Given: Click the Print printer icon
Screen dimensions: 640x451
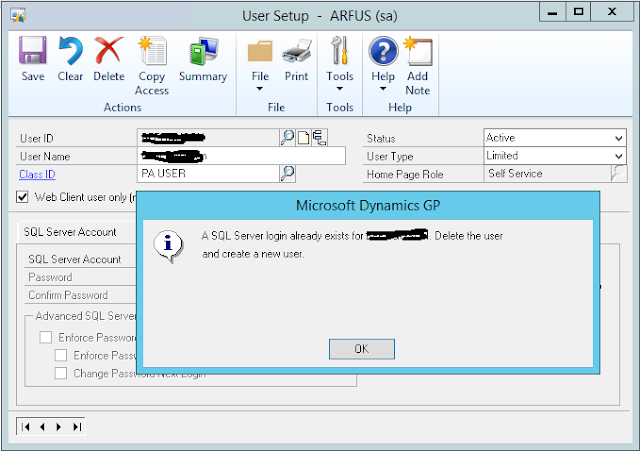Looking at the screenshot, I should pyautogui.click(x=297, y=51).
